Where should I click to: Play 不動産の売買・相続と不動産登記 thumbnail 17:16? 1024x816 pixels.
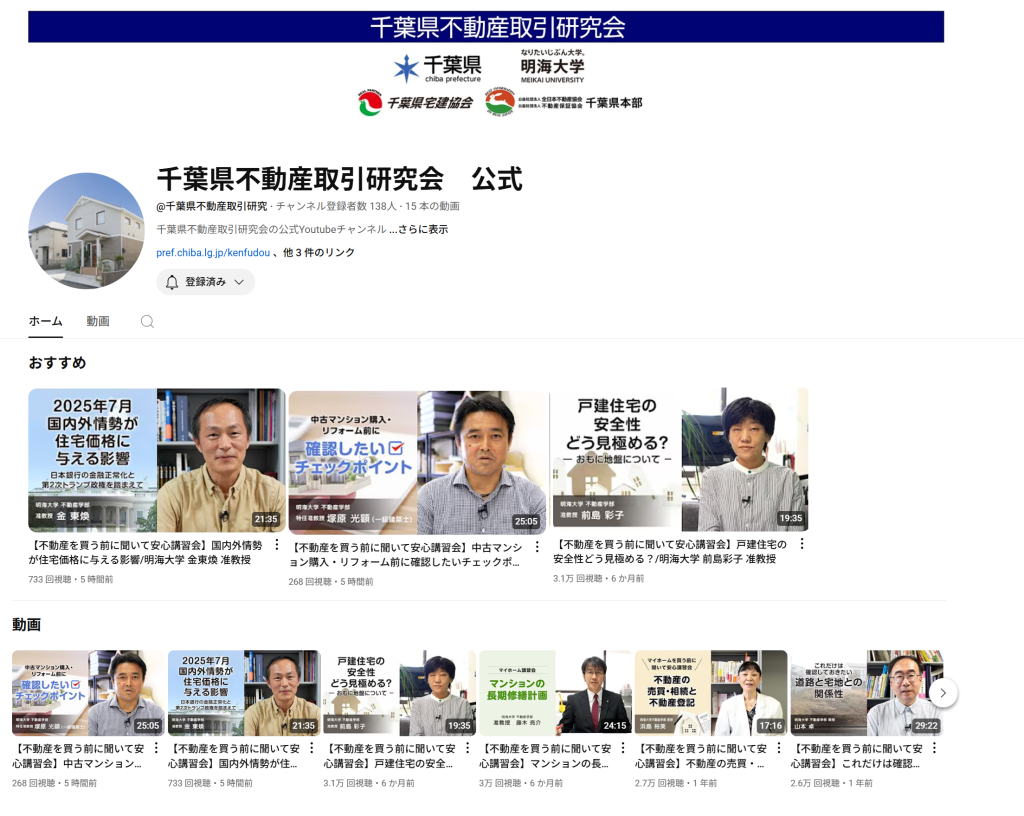tap(711, 693)
